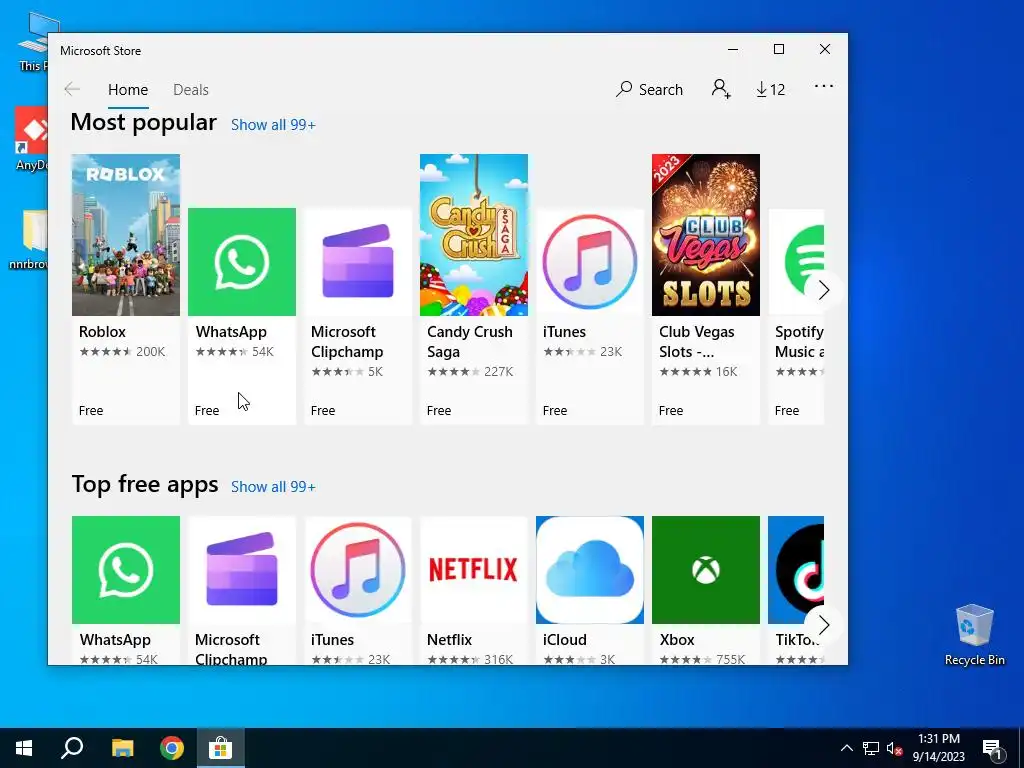Open the Xbox icon in Top free apps
Image resolution: width=1024 pixels, height=768 pixels.
tap(706, 570)
